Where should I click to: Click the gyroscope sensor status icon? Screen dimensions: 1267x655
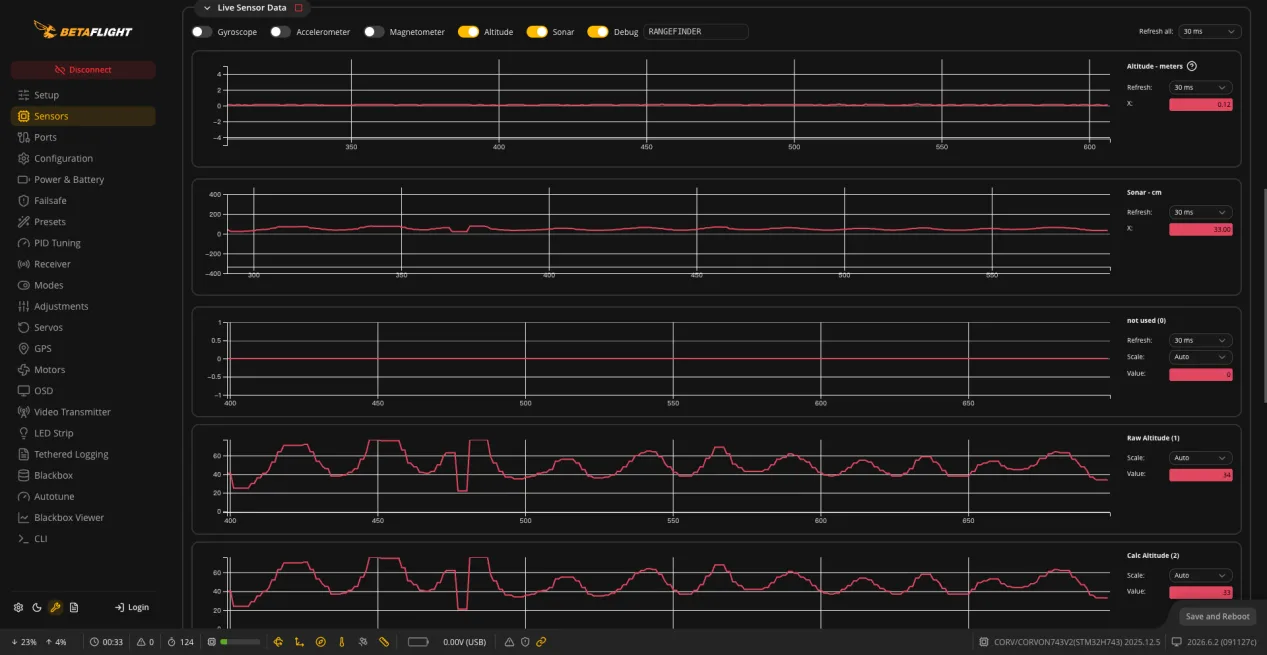pos(278,642)
